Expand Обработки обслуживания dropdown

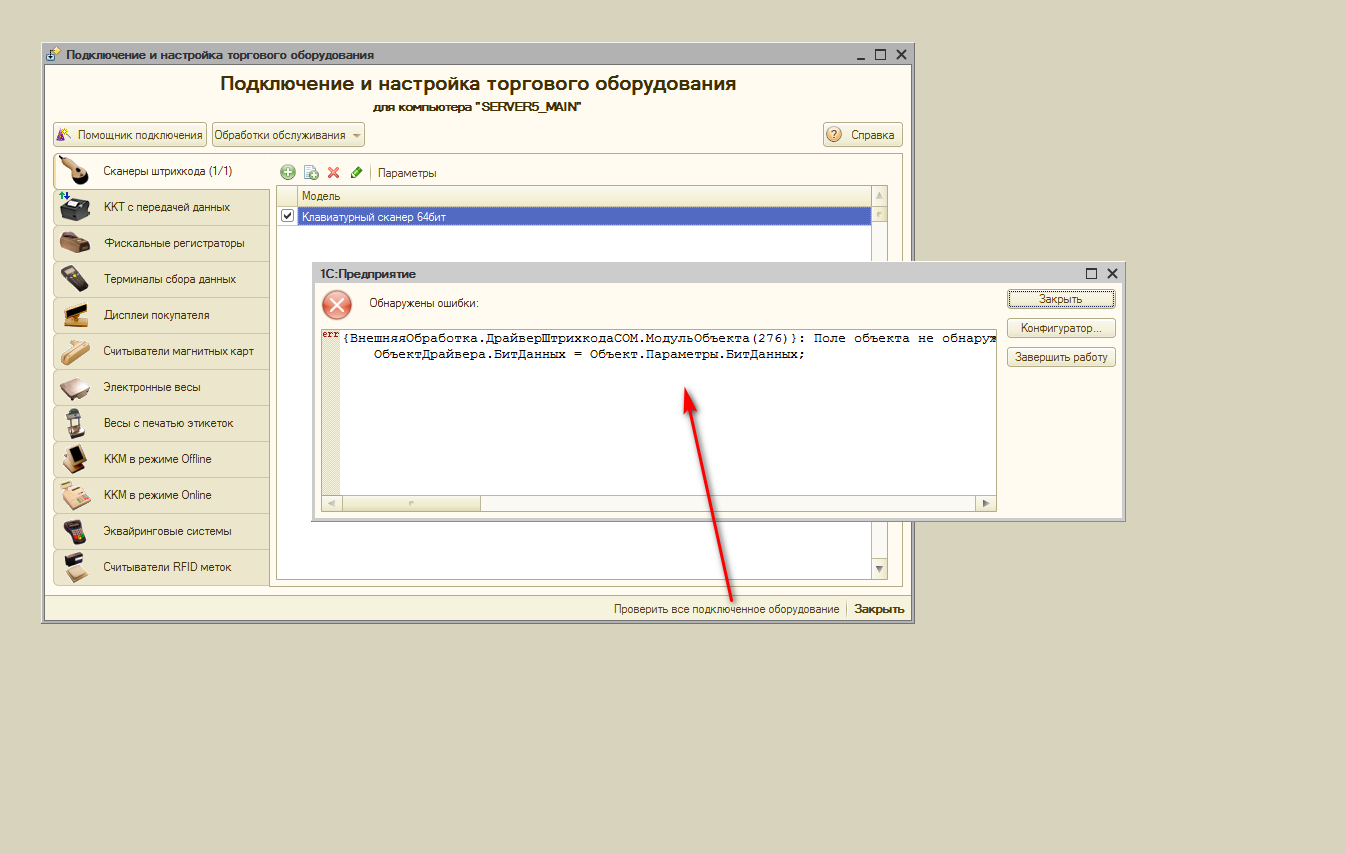pos(288,135)
